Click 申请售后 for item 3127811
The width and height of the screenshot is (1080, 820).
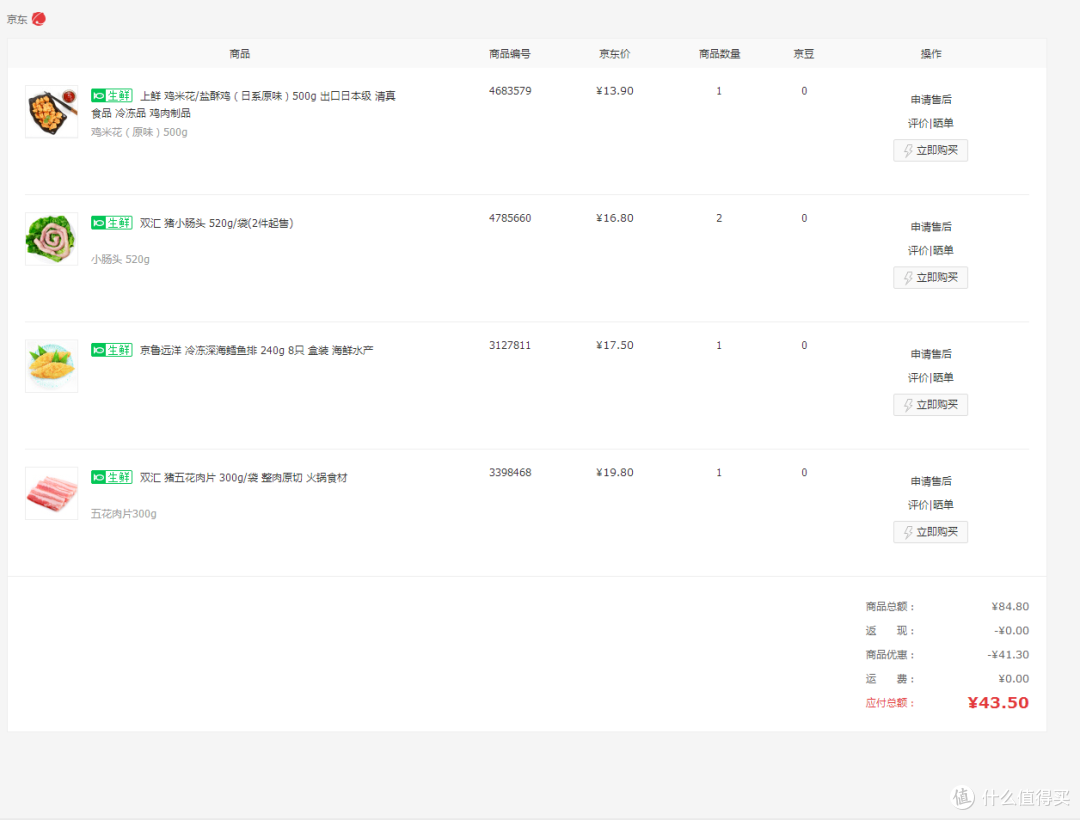931,354
